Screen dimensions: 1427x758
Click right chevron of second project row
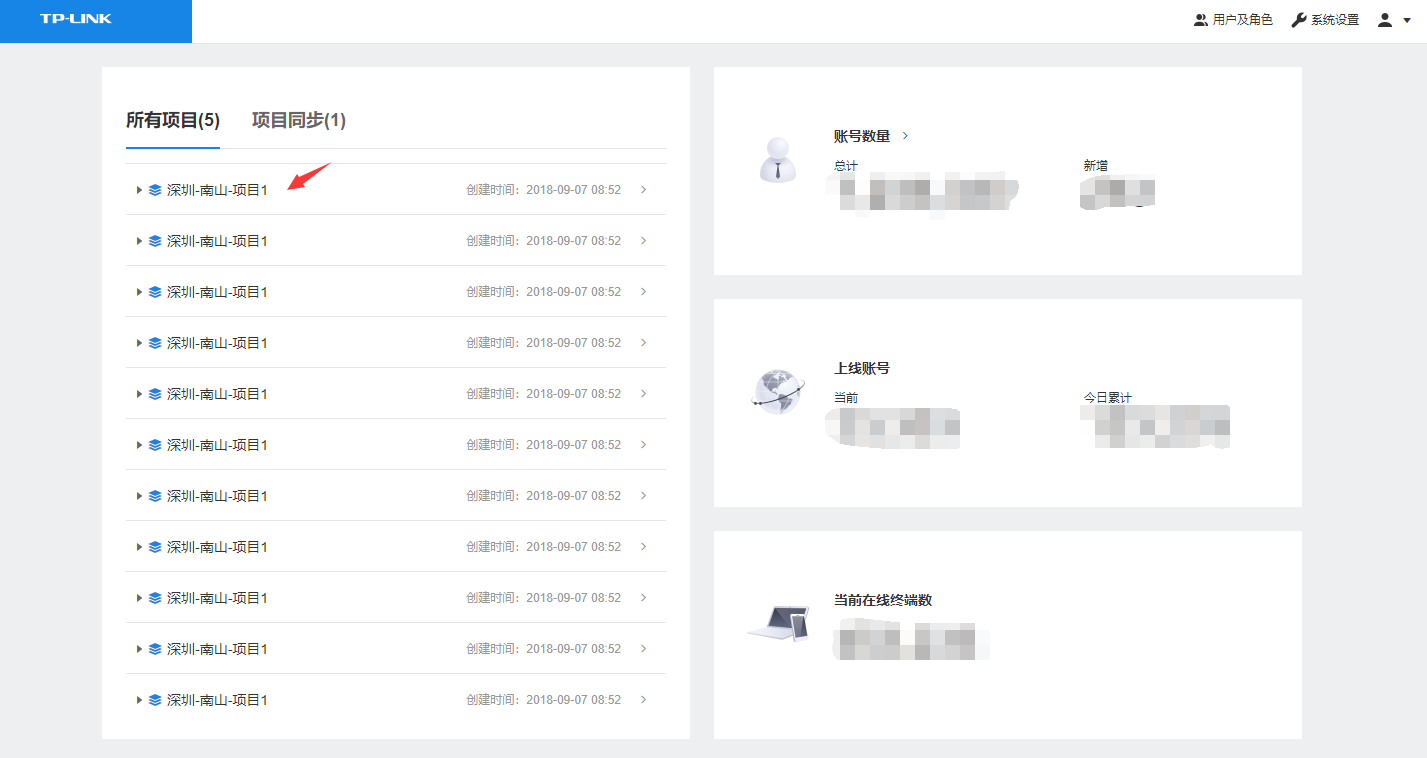click(x=643, y=241)
